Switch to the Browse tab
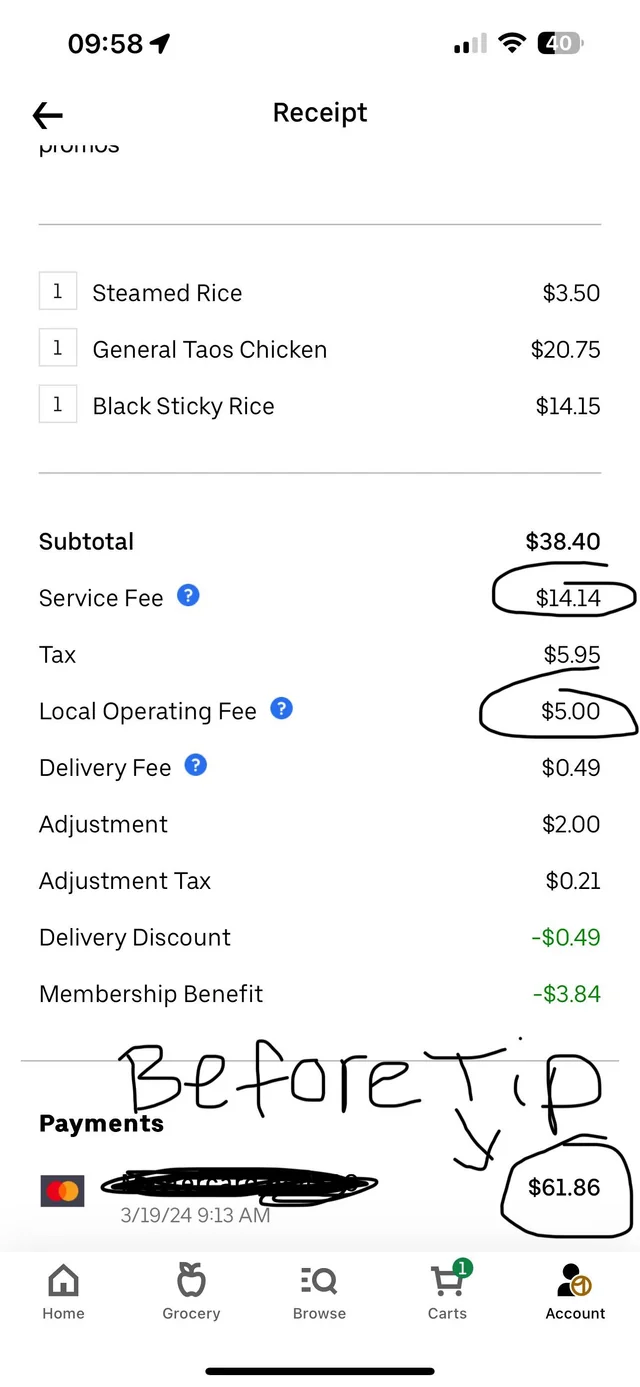This screenshot has width=640, height=1387. [x=319, y=1292]
